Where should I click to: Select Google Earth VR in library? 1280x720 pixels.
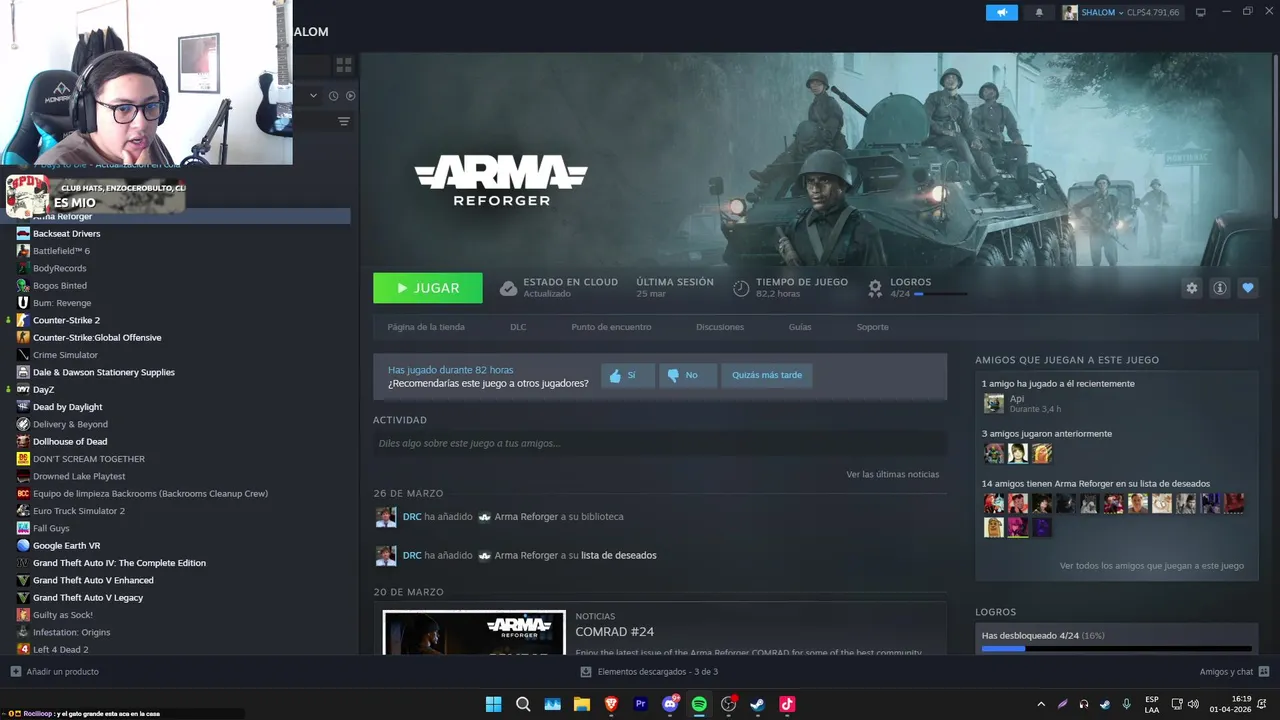coord(66,546)
